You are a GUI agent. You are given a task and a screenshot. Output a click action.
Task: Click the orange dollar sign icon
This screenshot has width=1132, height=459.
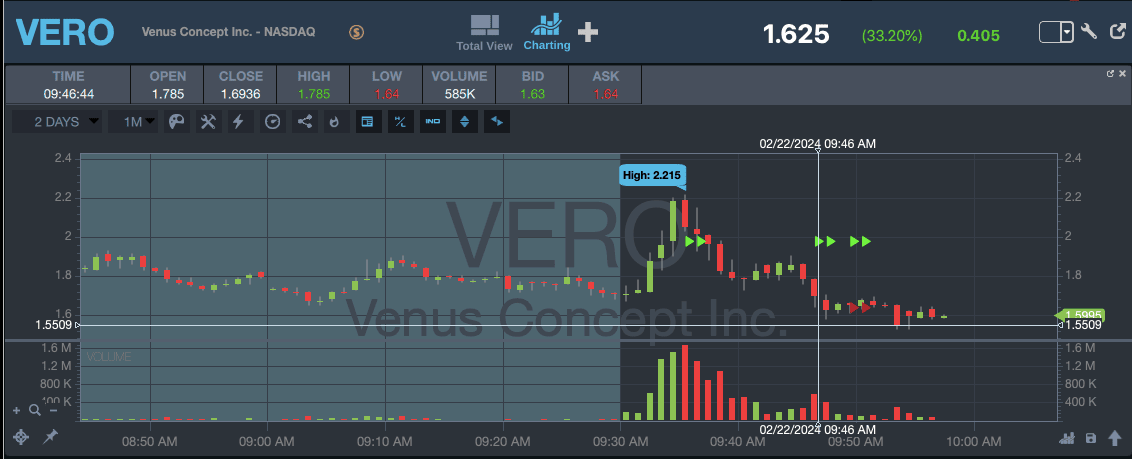[x=356, y=32]
